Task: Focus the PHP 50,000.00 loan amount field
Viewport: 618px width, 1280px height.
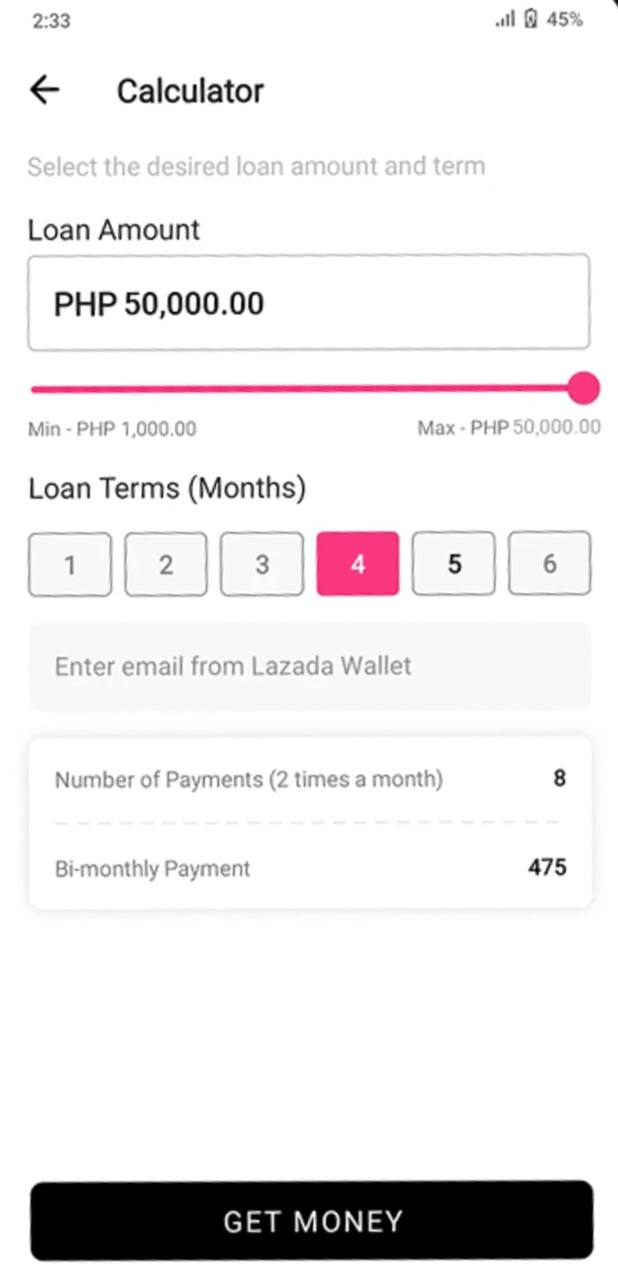Action: 308,303
